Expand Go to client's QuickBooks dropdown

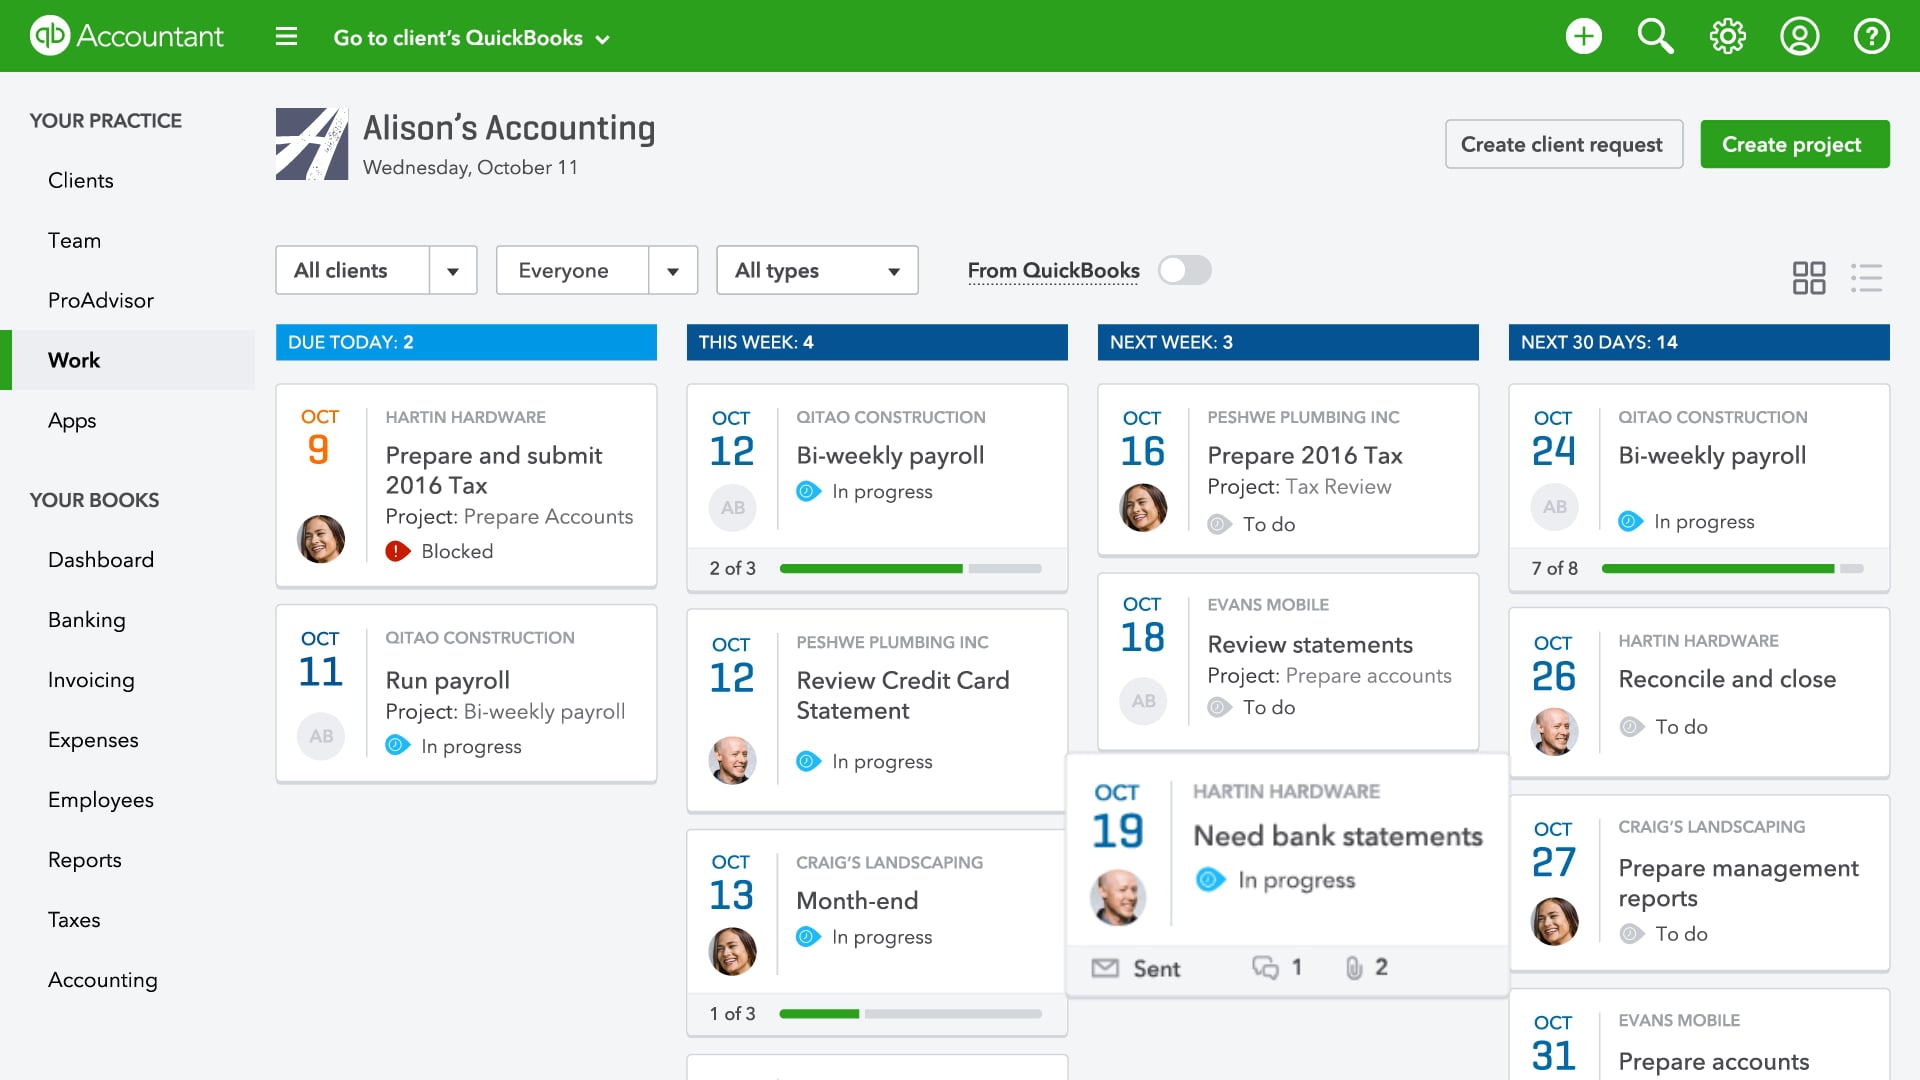click(472, 38)
